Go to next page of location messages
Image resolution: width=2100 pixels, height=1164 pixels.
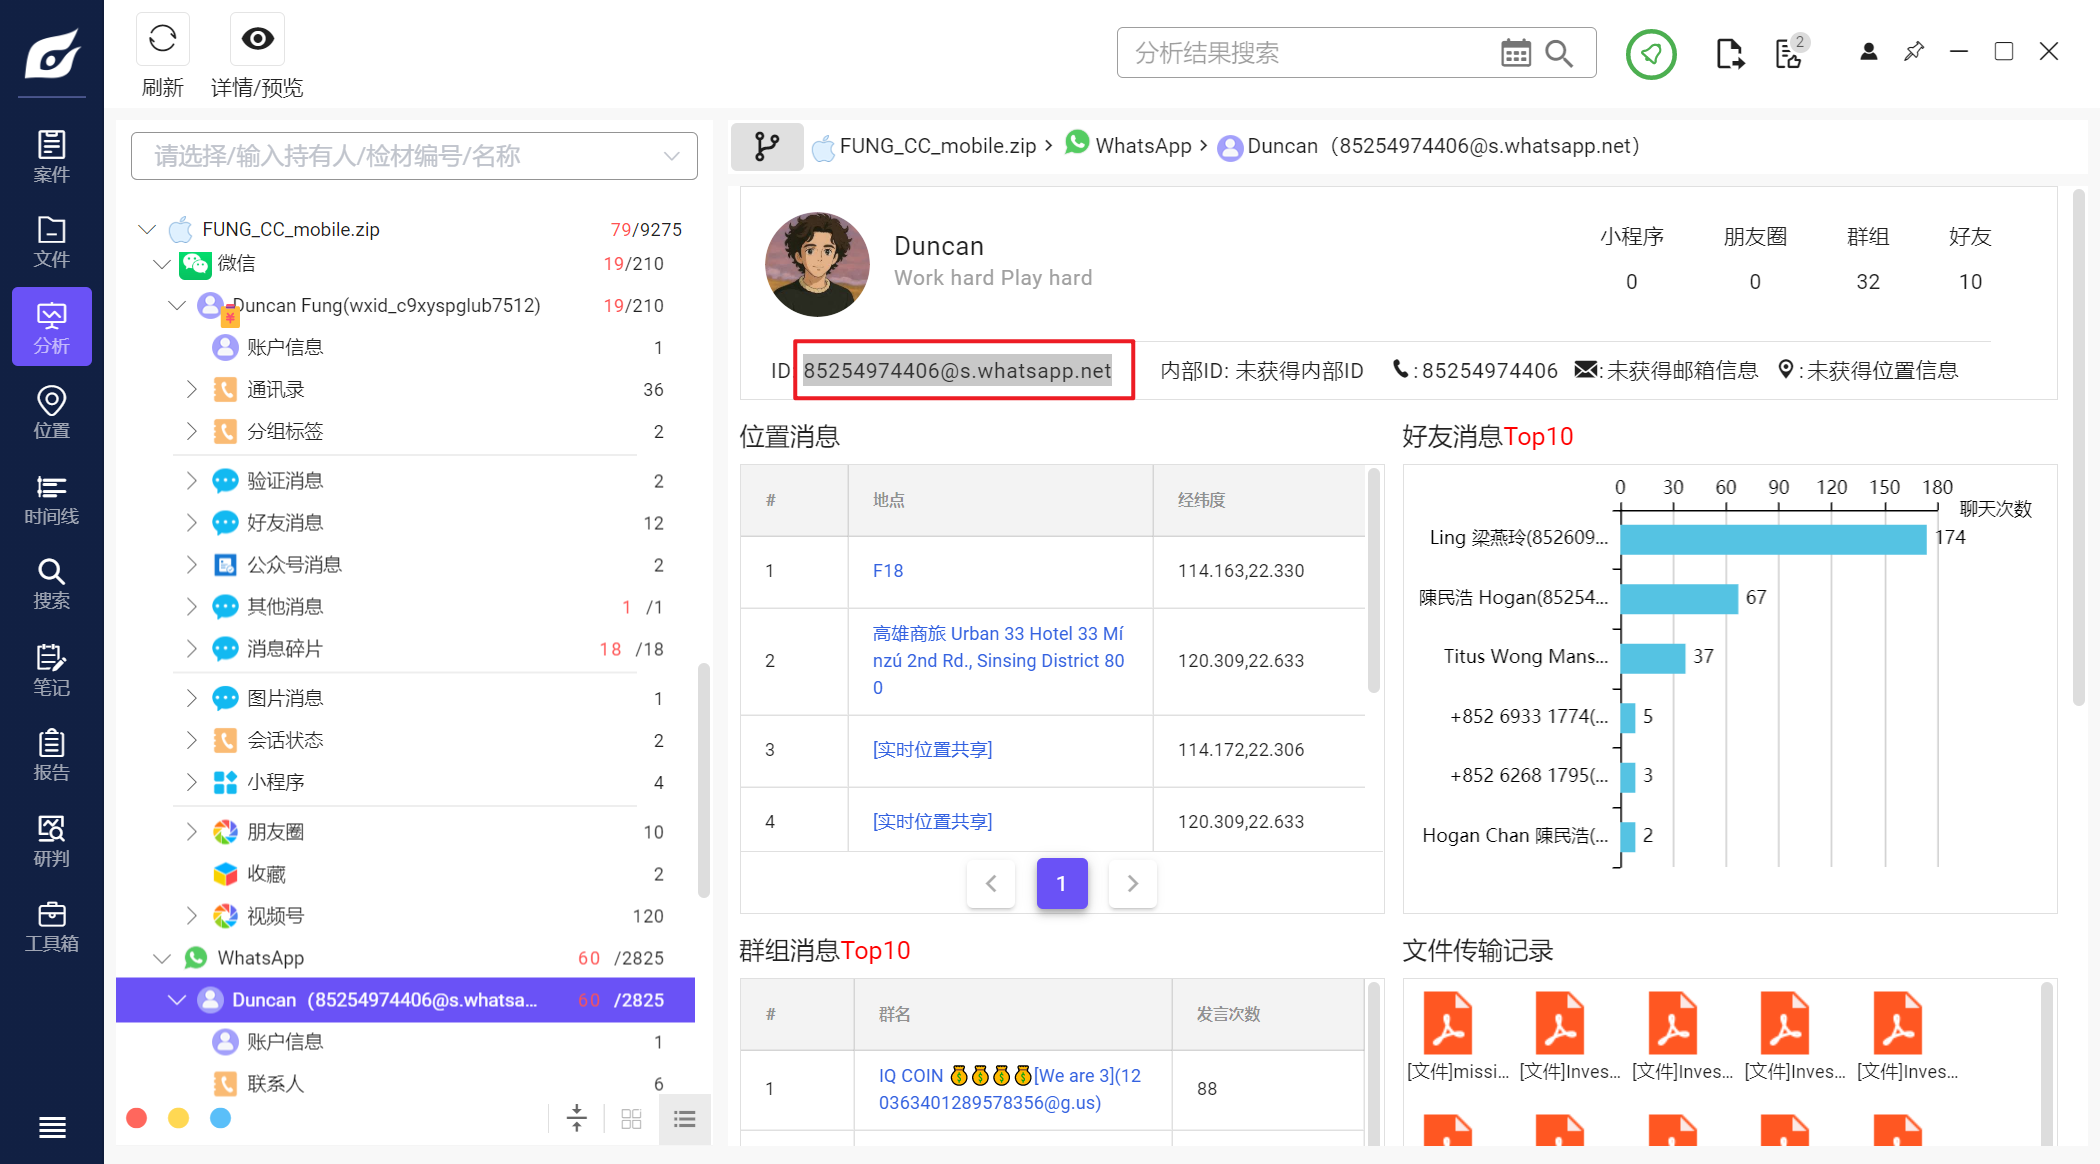1132,883
